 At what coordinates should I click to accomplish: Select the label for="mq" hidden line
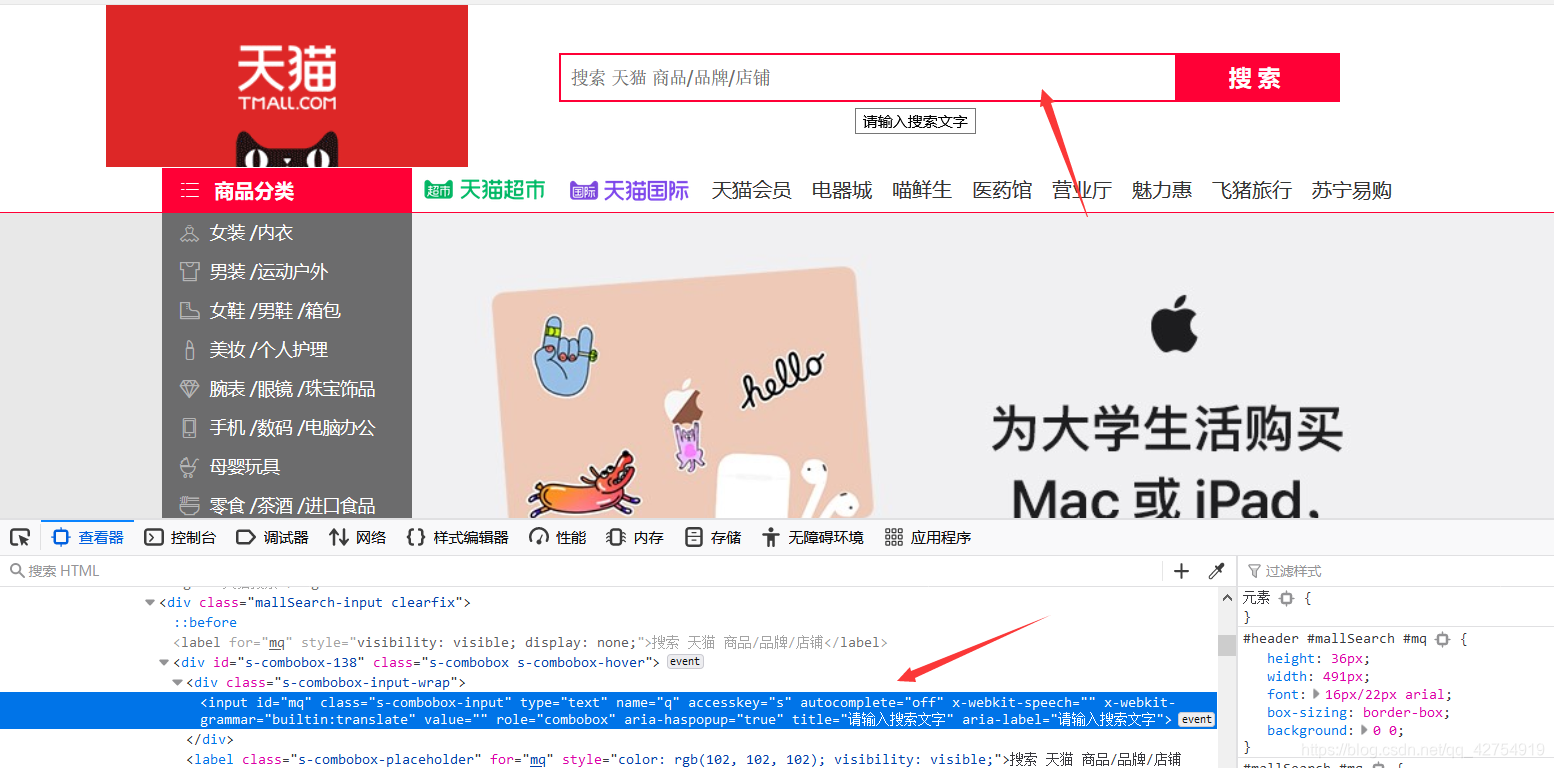tap(530, 642)
